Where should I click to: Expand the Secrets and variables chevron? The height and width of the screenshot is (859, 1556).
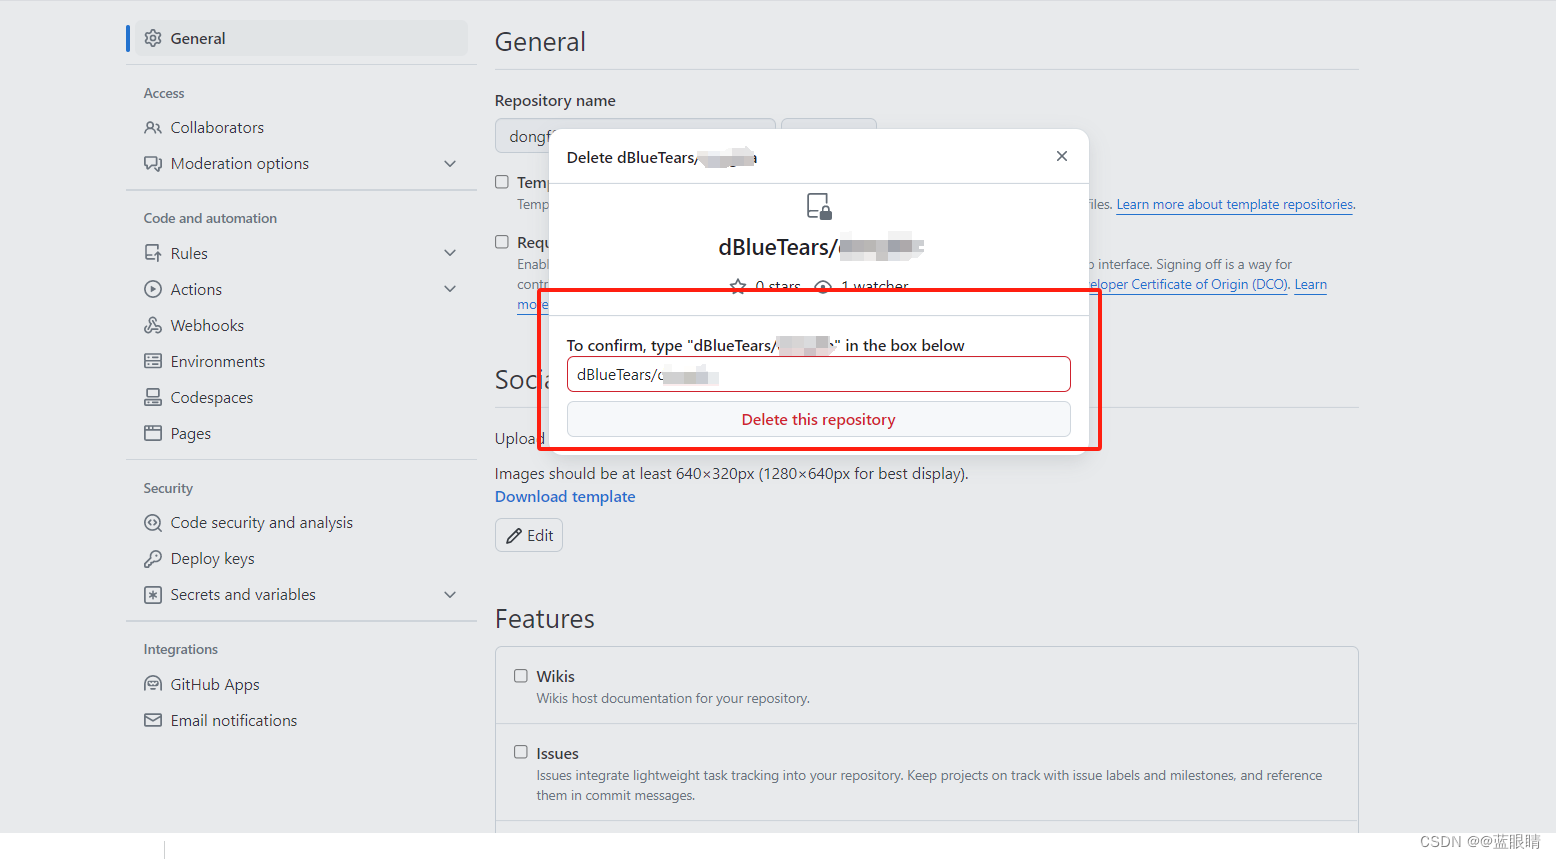(450, 594)
